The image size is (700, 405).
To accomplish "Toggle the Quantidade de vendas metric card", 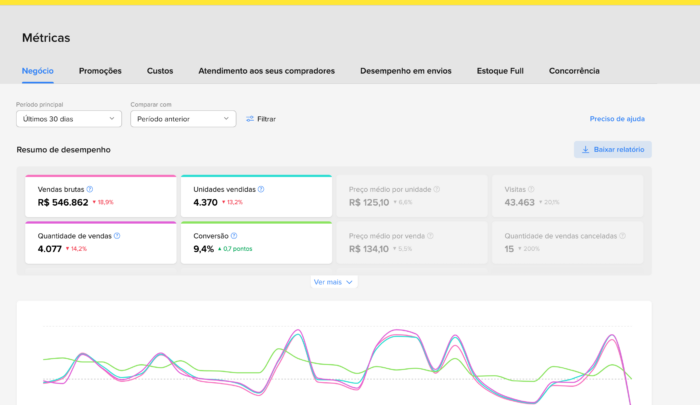I will pos(101,242).
